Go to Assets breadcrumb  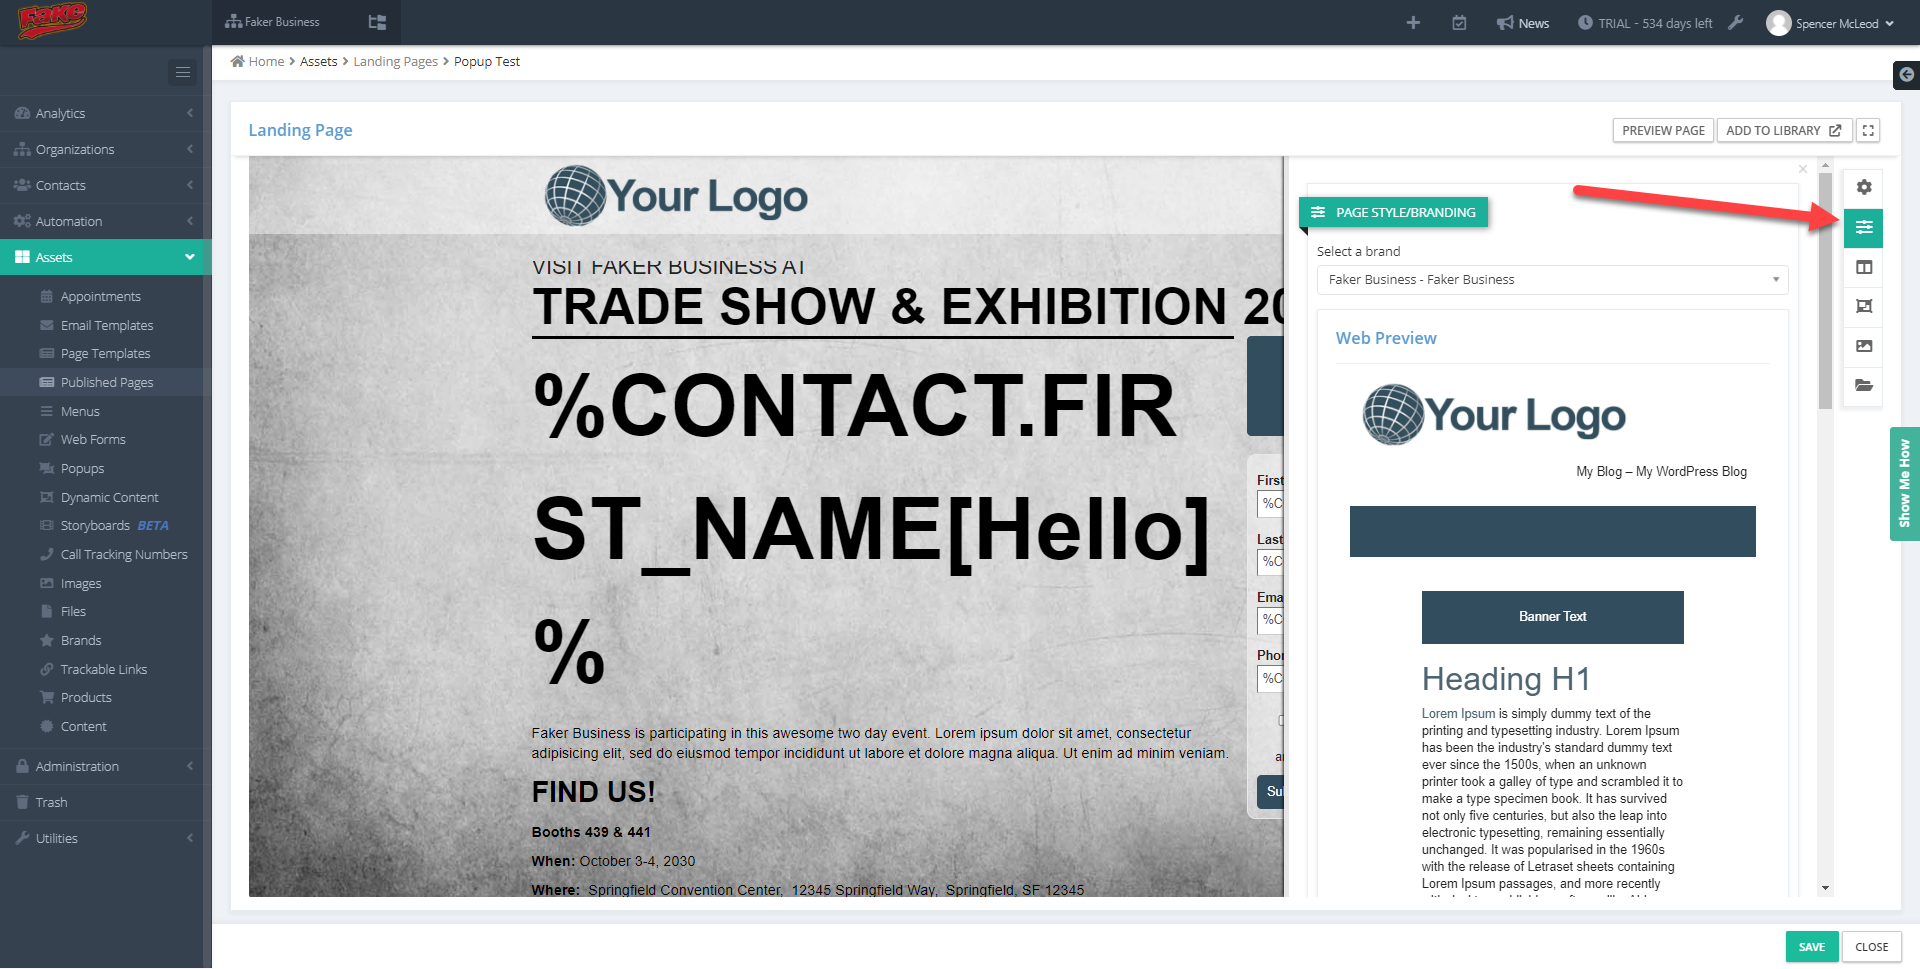[319, 62]
